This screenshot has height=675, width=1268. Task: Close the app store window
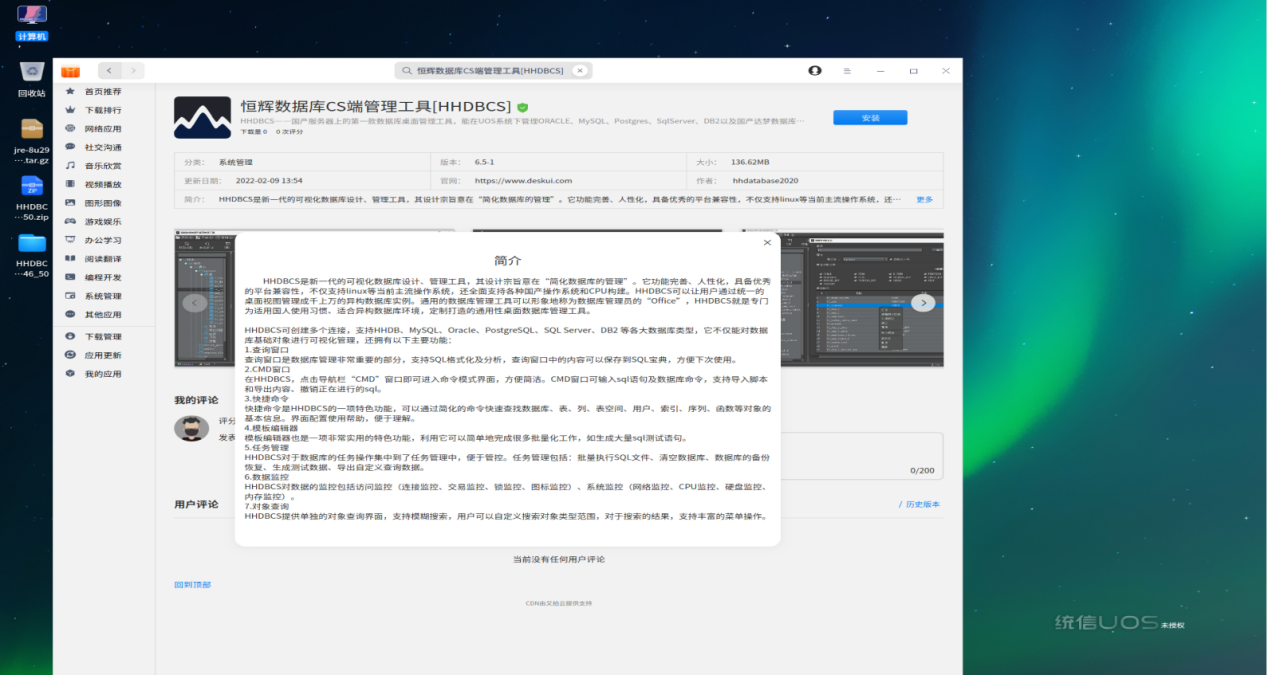point(945,71)
